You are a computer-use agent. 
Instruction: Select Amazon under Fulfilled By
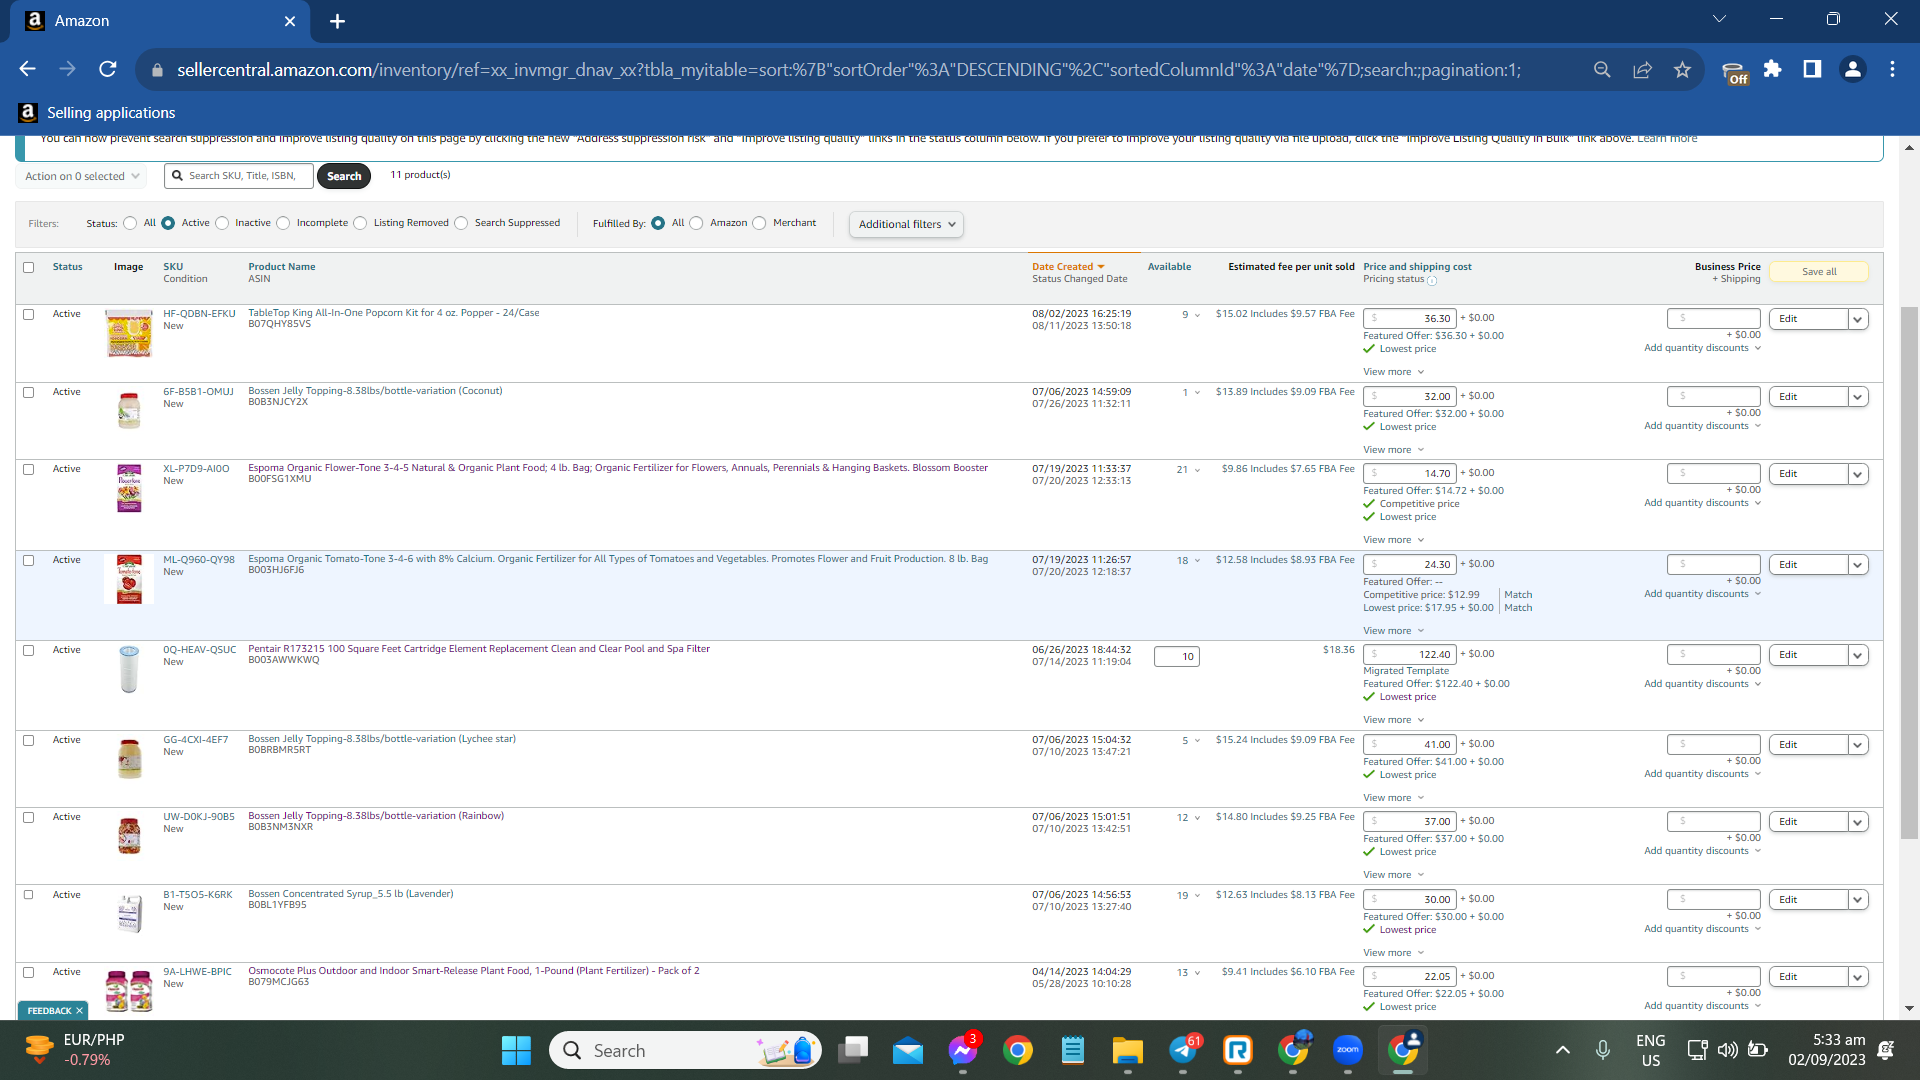click(696, 223)
